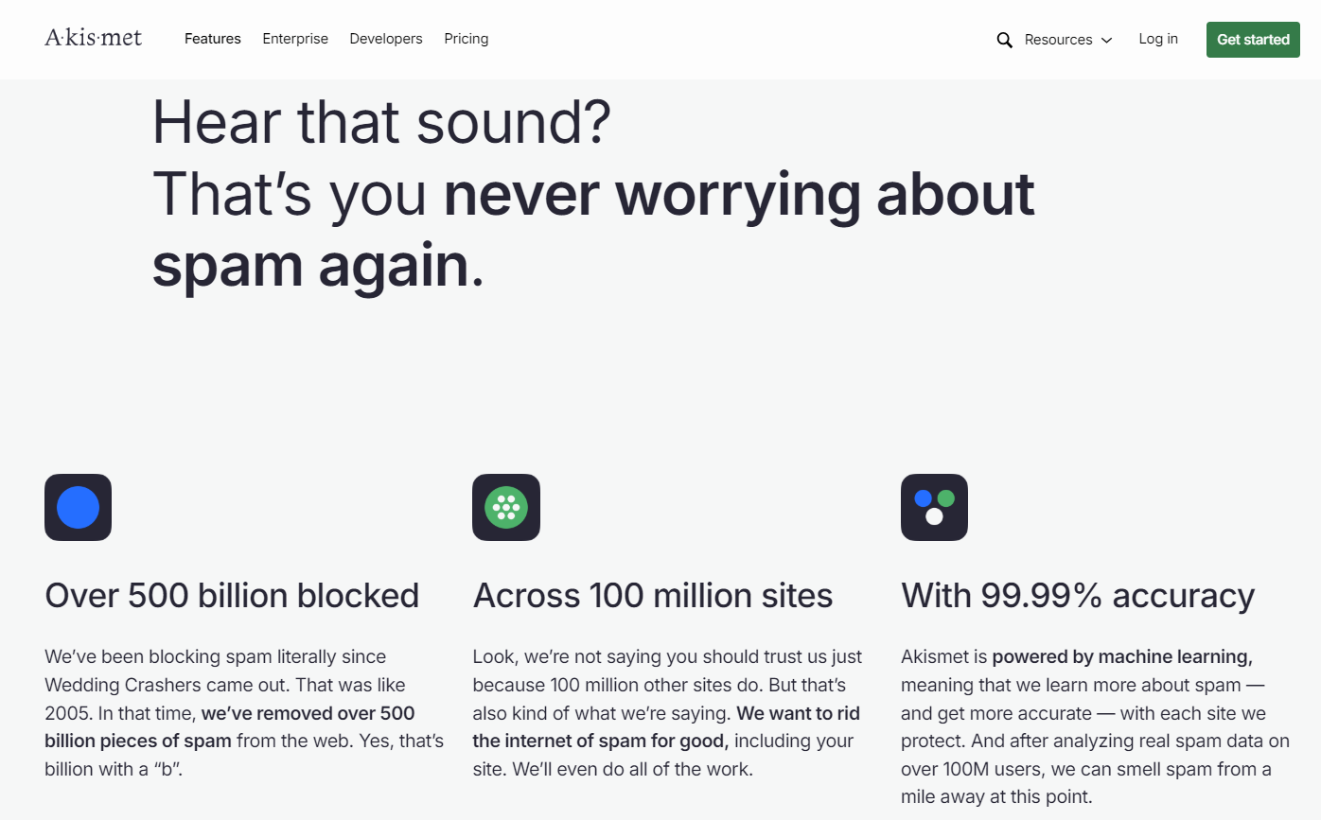The height and width of the screenshot is (820, 1321).
Task: Select Developers in the navigation
Action: pos(386,39)
